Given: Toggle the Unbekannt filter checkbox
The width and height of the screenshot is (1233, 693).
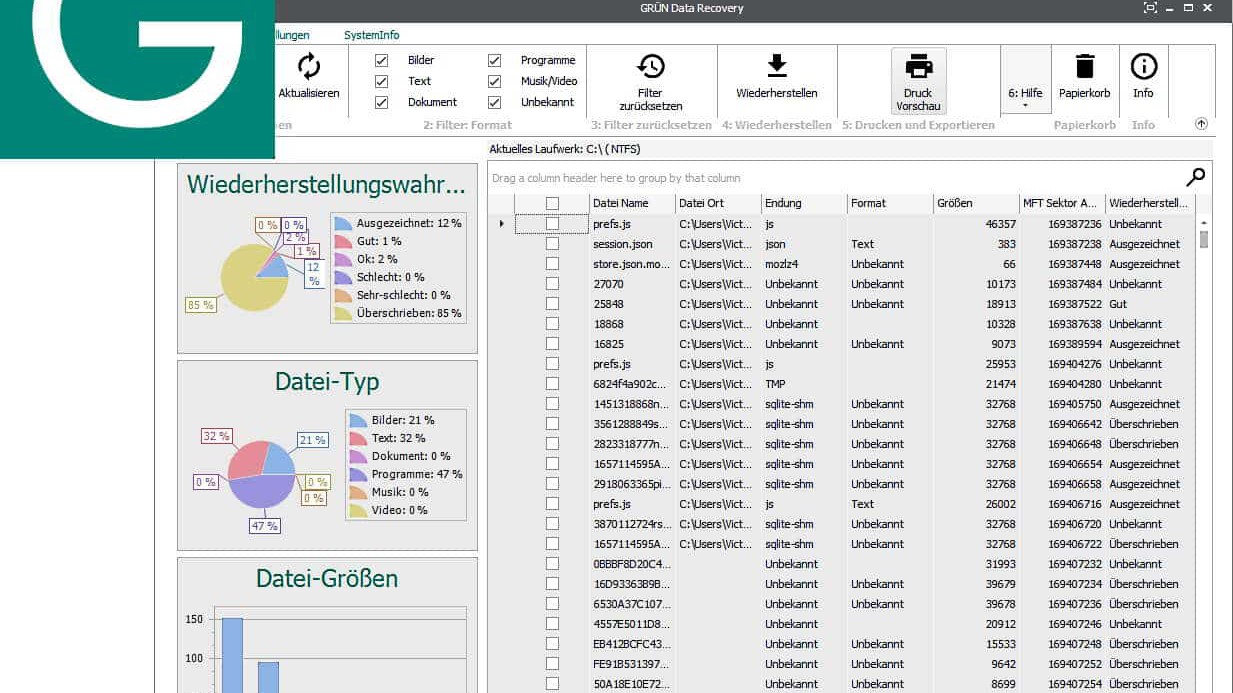Looking at the screenshot, I should [494, 102].
